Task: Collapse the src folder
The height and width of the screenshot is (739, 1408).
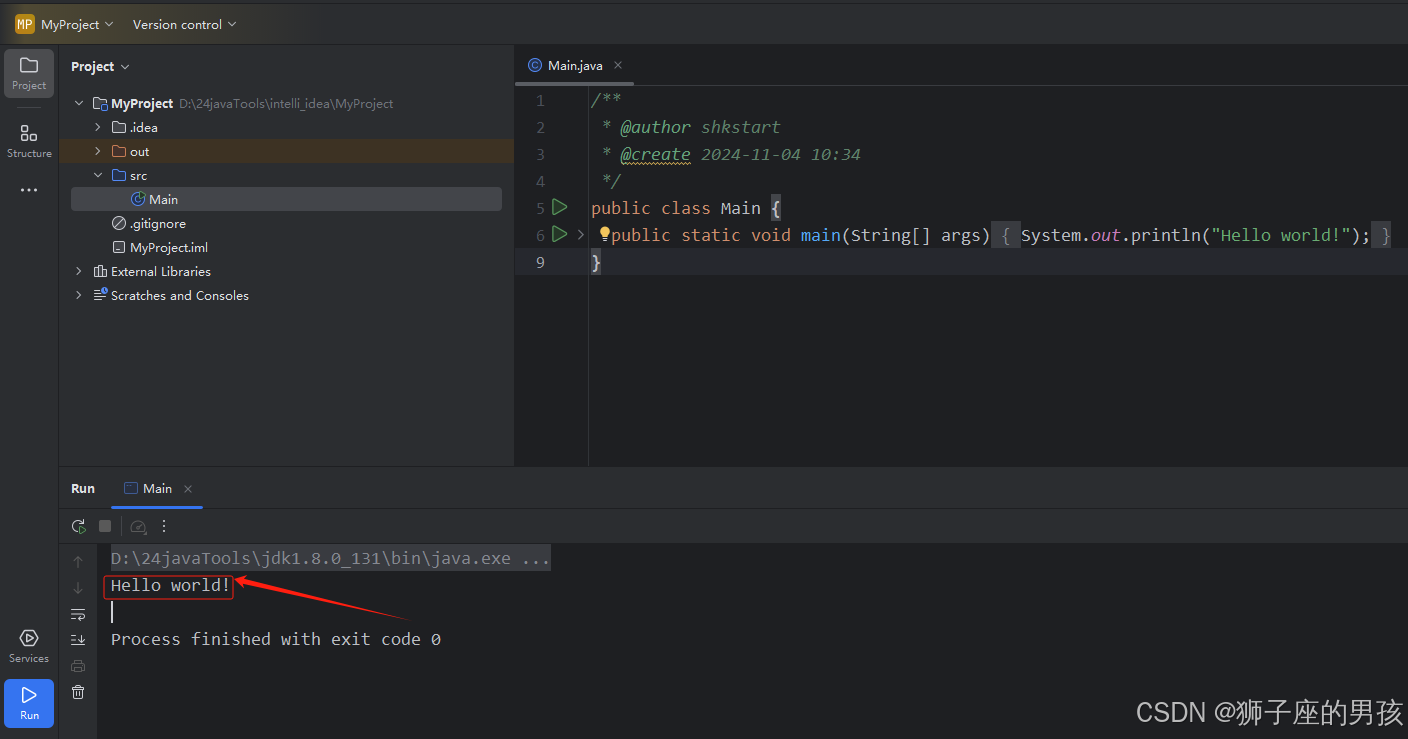Action: [98, 175]
